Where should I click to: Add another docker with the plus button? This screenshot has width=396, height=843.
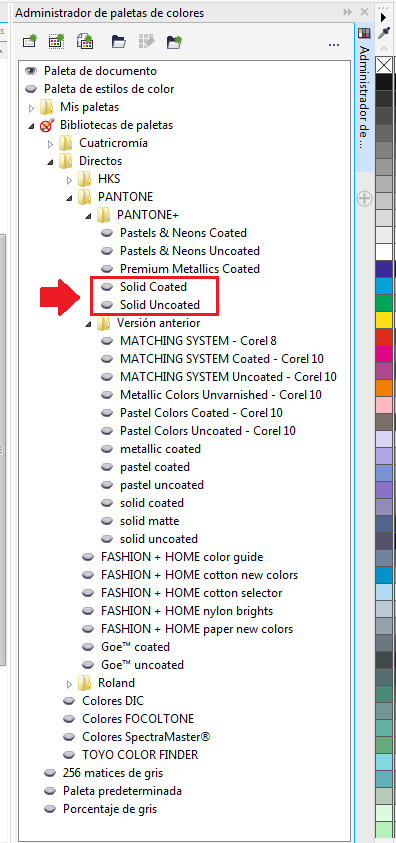pos(364,198)
